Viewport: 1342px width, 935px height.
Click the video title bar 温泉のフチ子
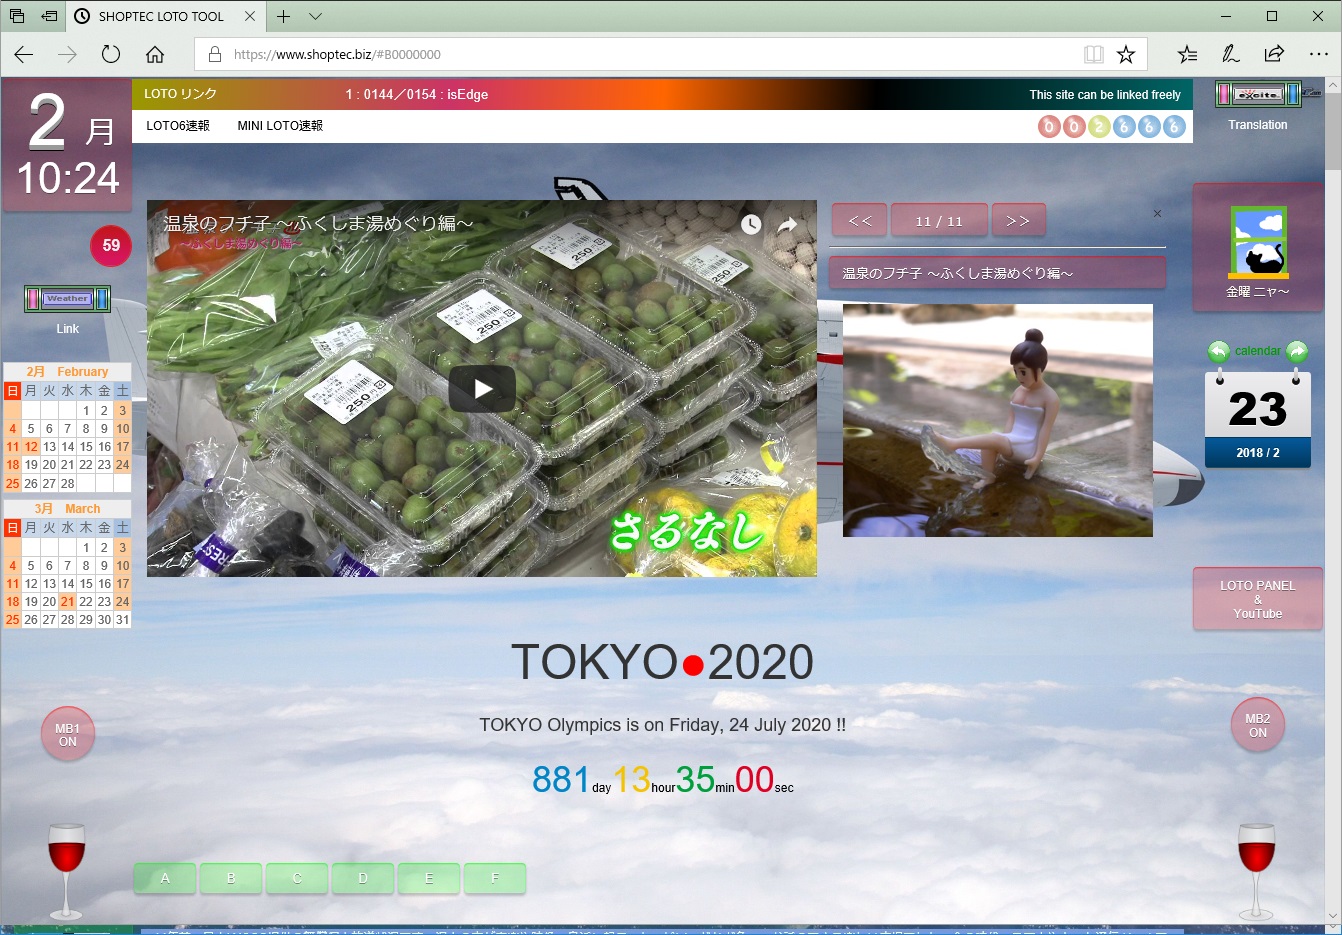997,273
